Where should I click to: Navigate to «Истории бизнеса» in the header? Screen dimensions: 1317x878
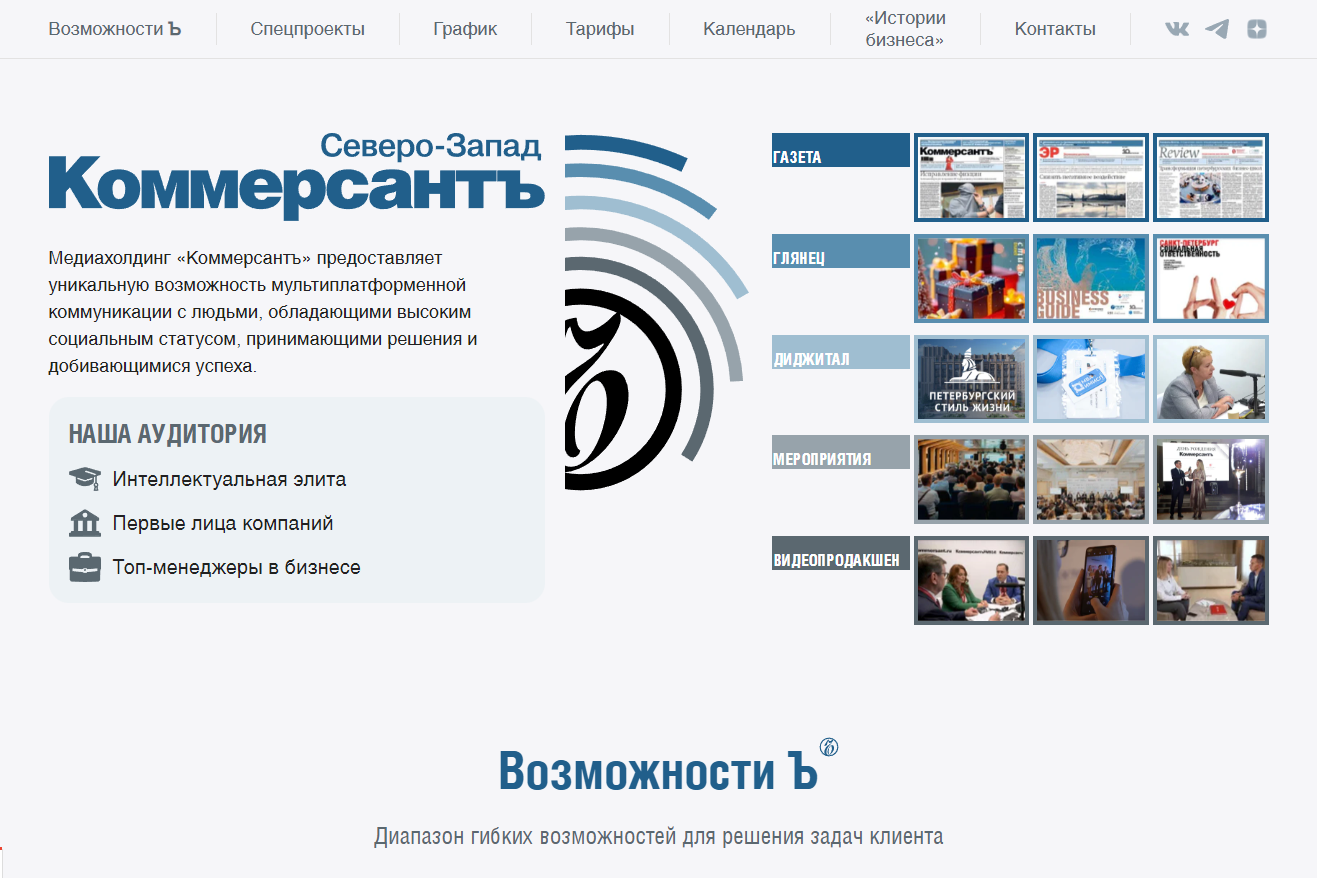[903, 28]
